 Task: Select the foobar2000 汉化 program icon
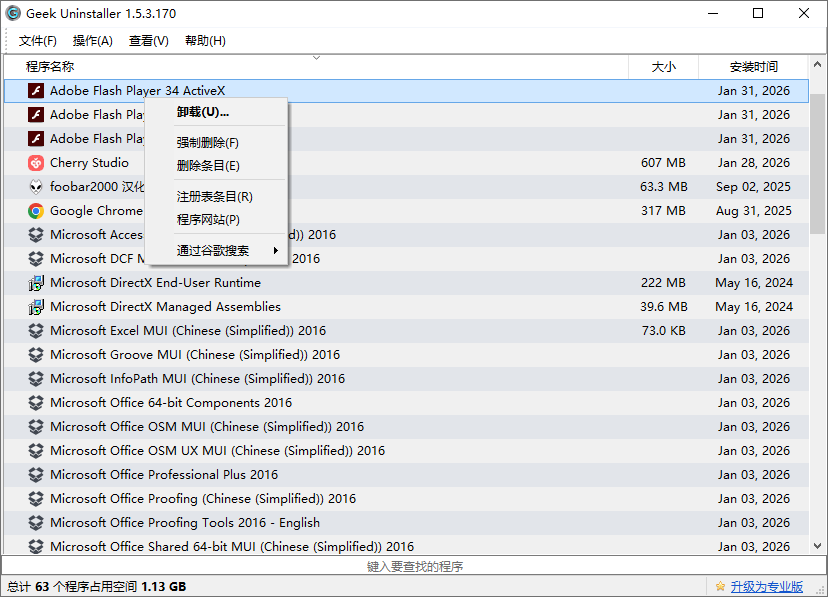(x=34, y=186)
